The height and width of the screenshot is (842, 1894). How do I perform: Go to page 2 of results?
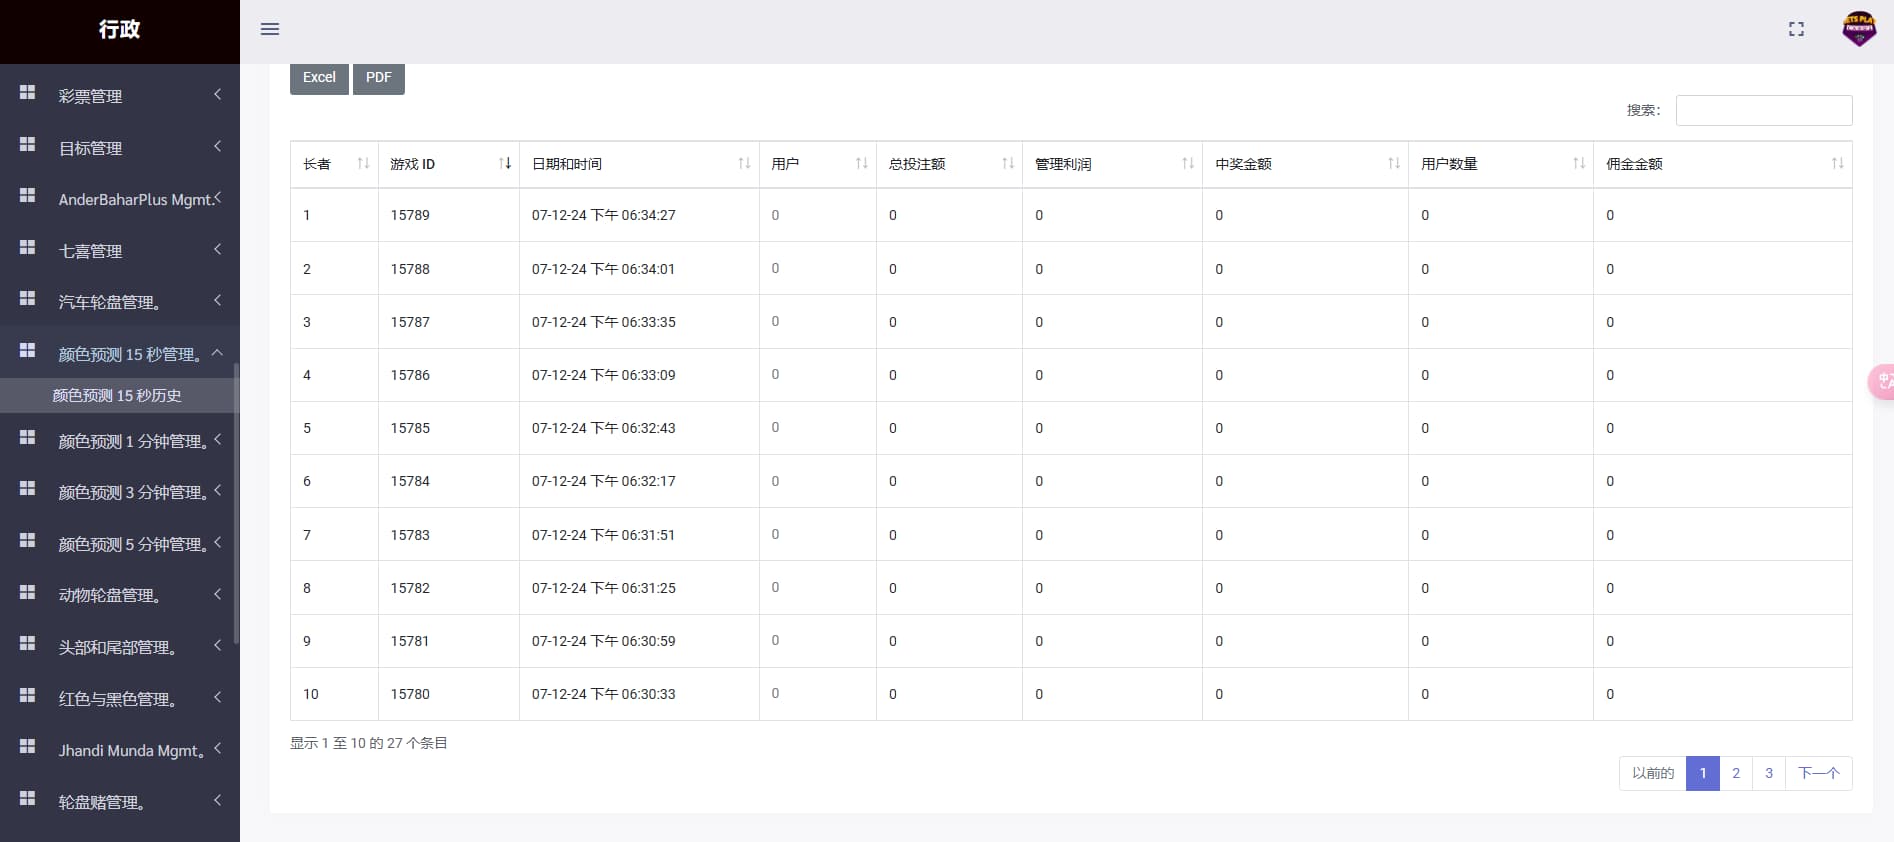point(1736,773)
